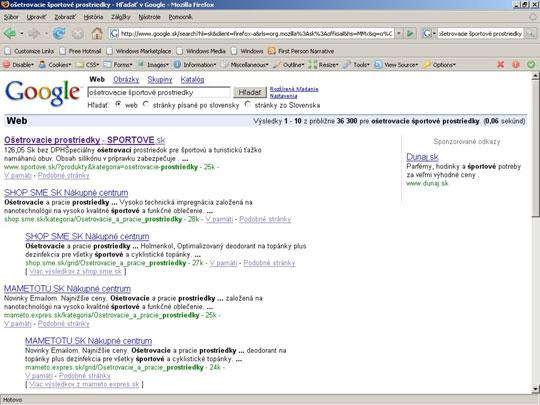Open Rozšírené hľadanie link
Viewport: 540px width, 405px height.
tap(294, 89)
